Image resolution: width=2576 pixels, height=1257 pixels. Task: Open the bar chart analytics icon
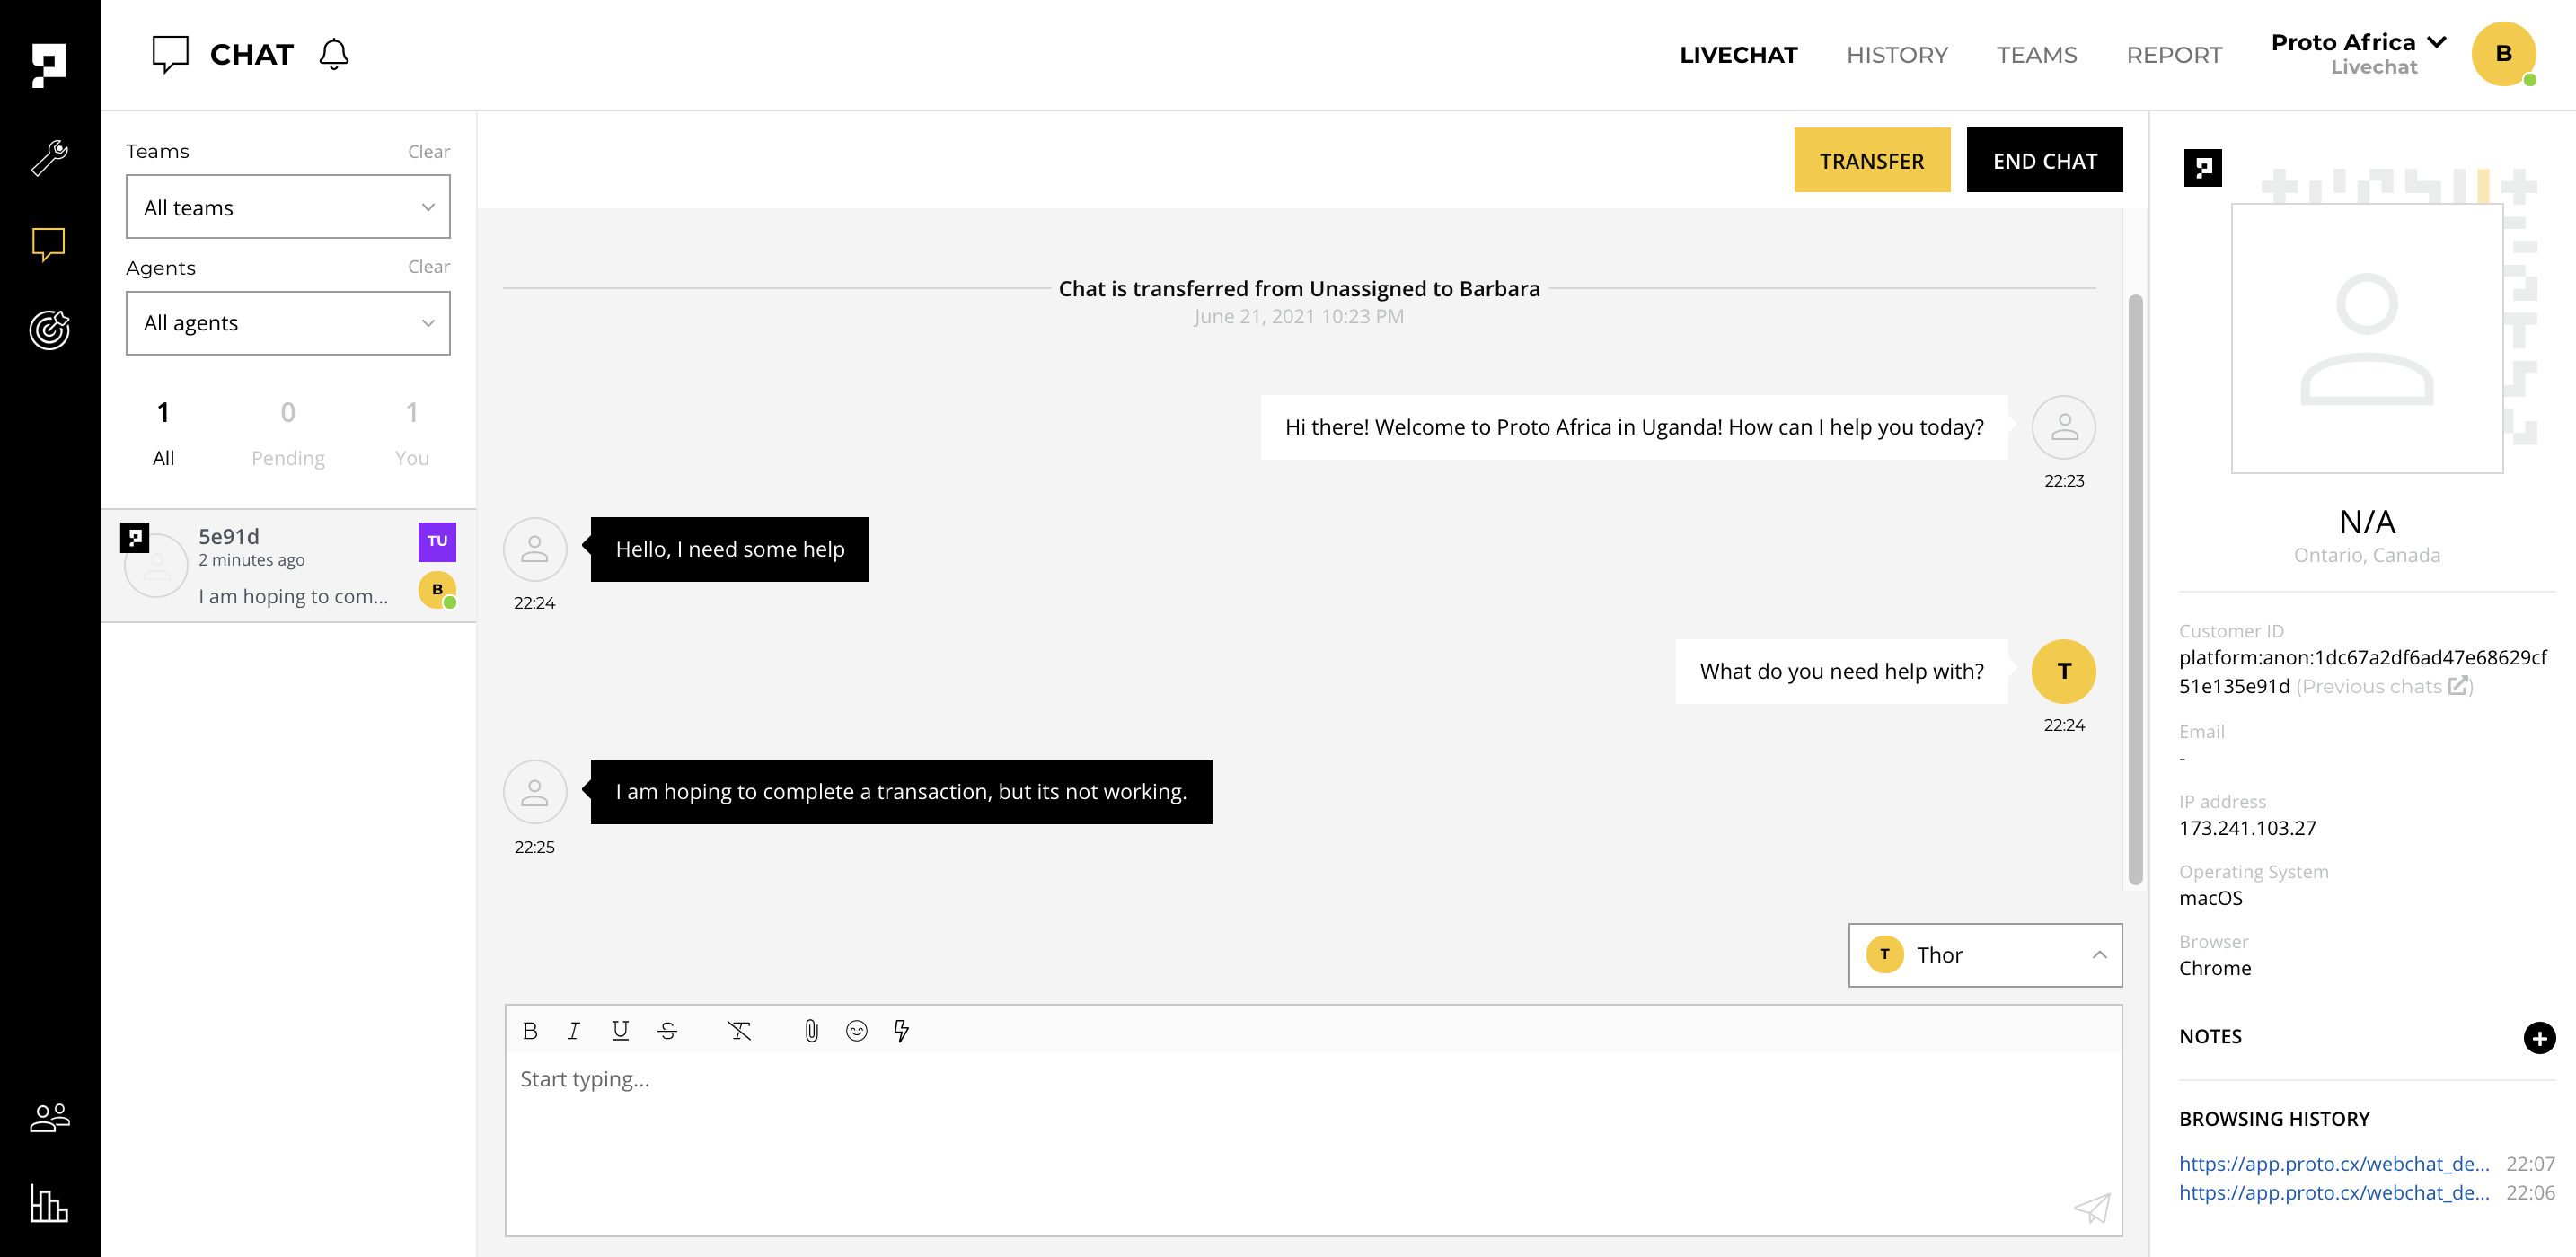[x=49, y=1203]
